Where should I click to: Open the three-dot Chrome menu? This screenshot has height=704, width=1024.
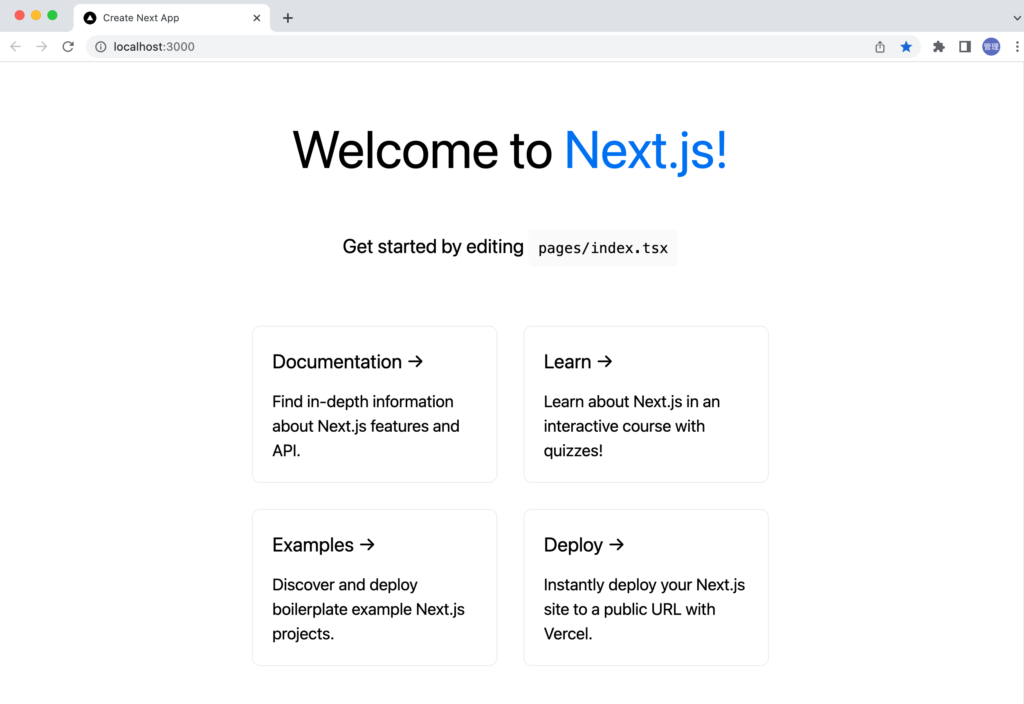(1017, 46)
